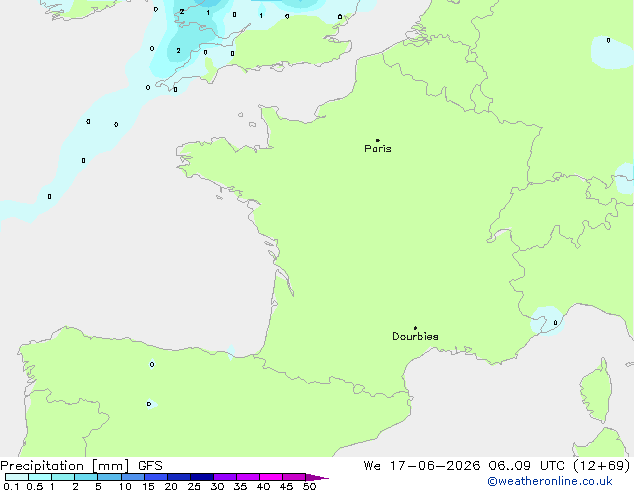Click the 25 legend scale value
This screenshot has height=490, width=634.
(x=194, y=486)
